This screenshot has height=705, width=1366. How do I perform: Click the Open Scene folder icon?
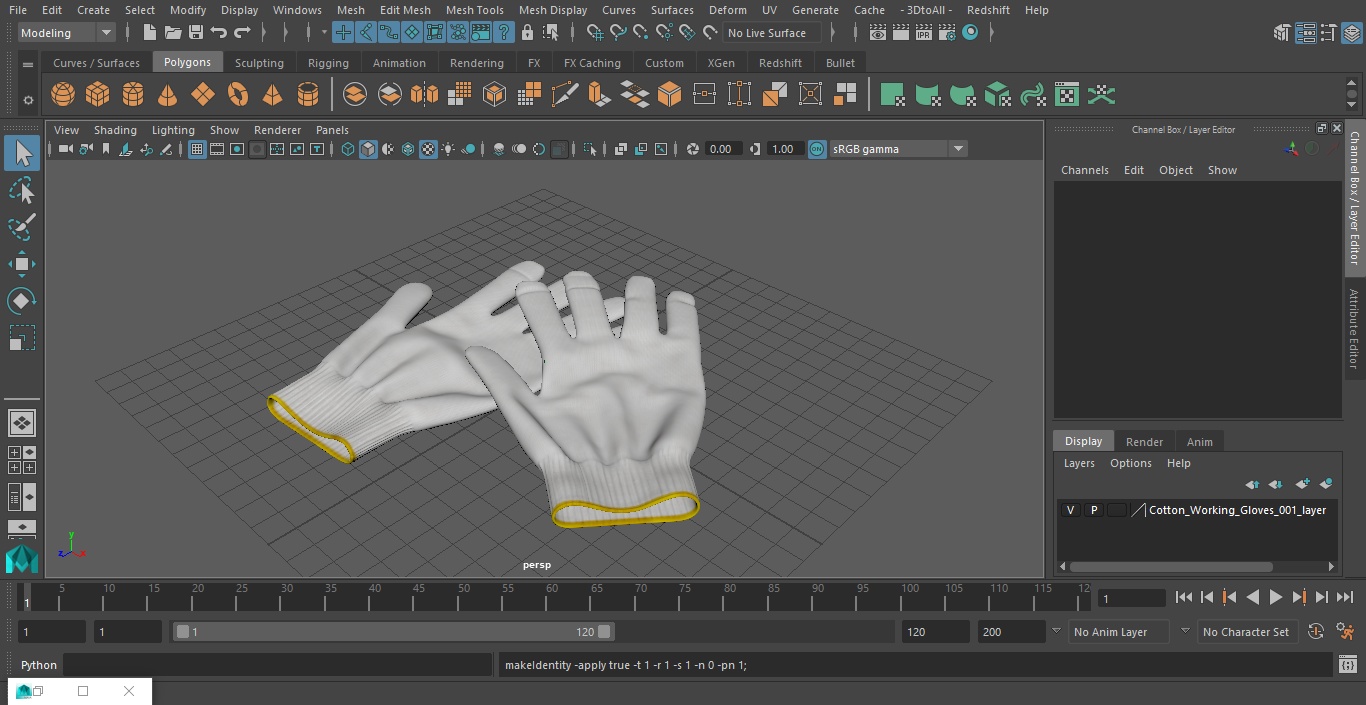[173, 33]
